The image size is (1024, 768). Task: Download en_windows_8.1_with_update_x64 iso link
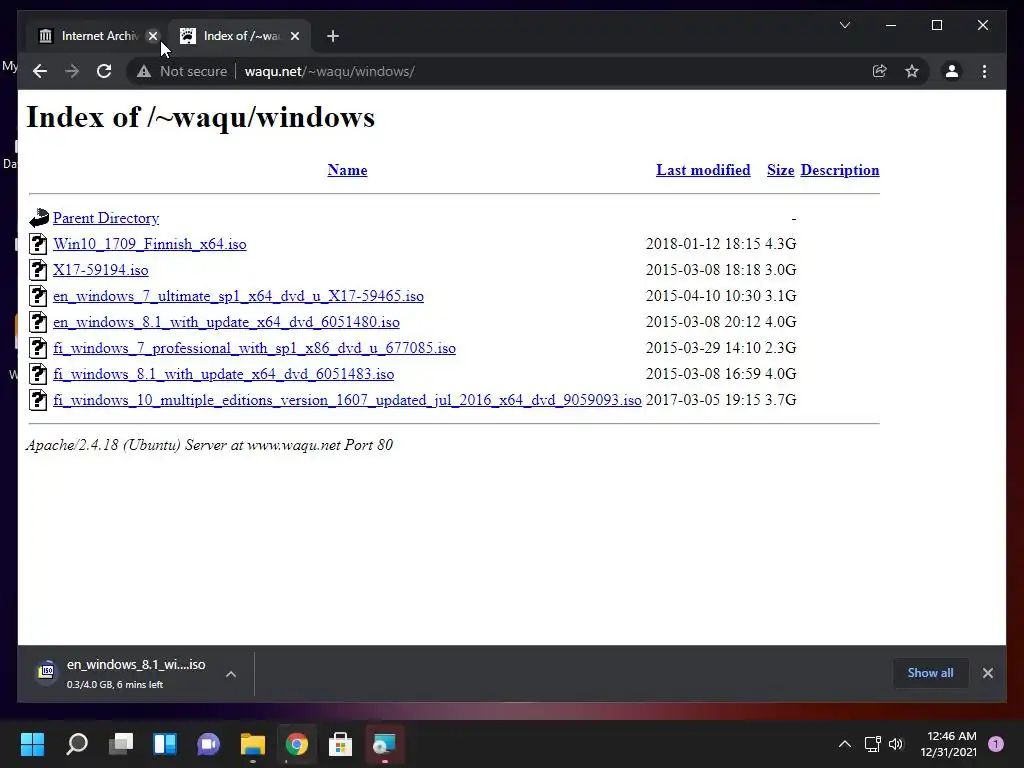[226, 323]
